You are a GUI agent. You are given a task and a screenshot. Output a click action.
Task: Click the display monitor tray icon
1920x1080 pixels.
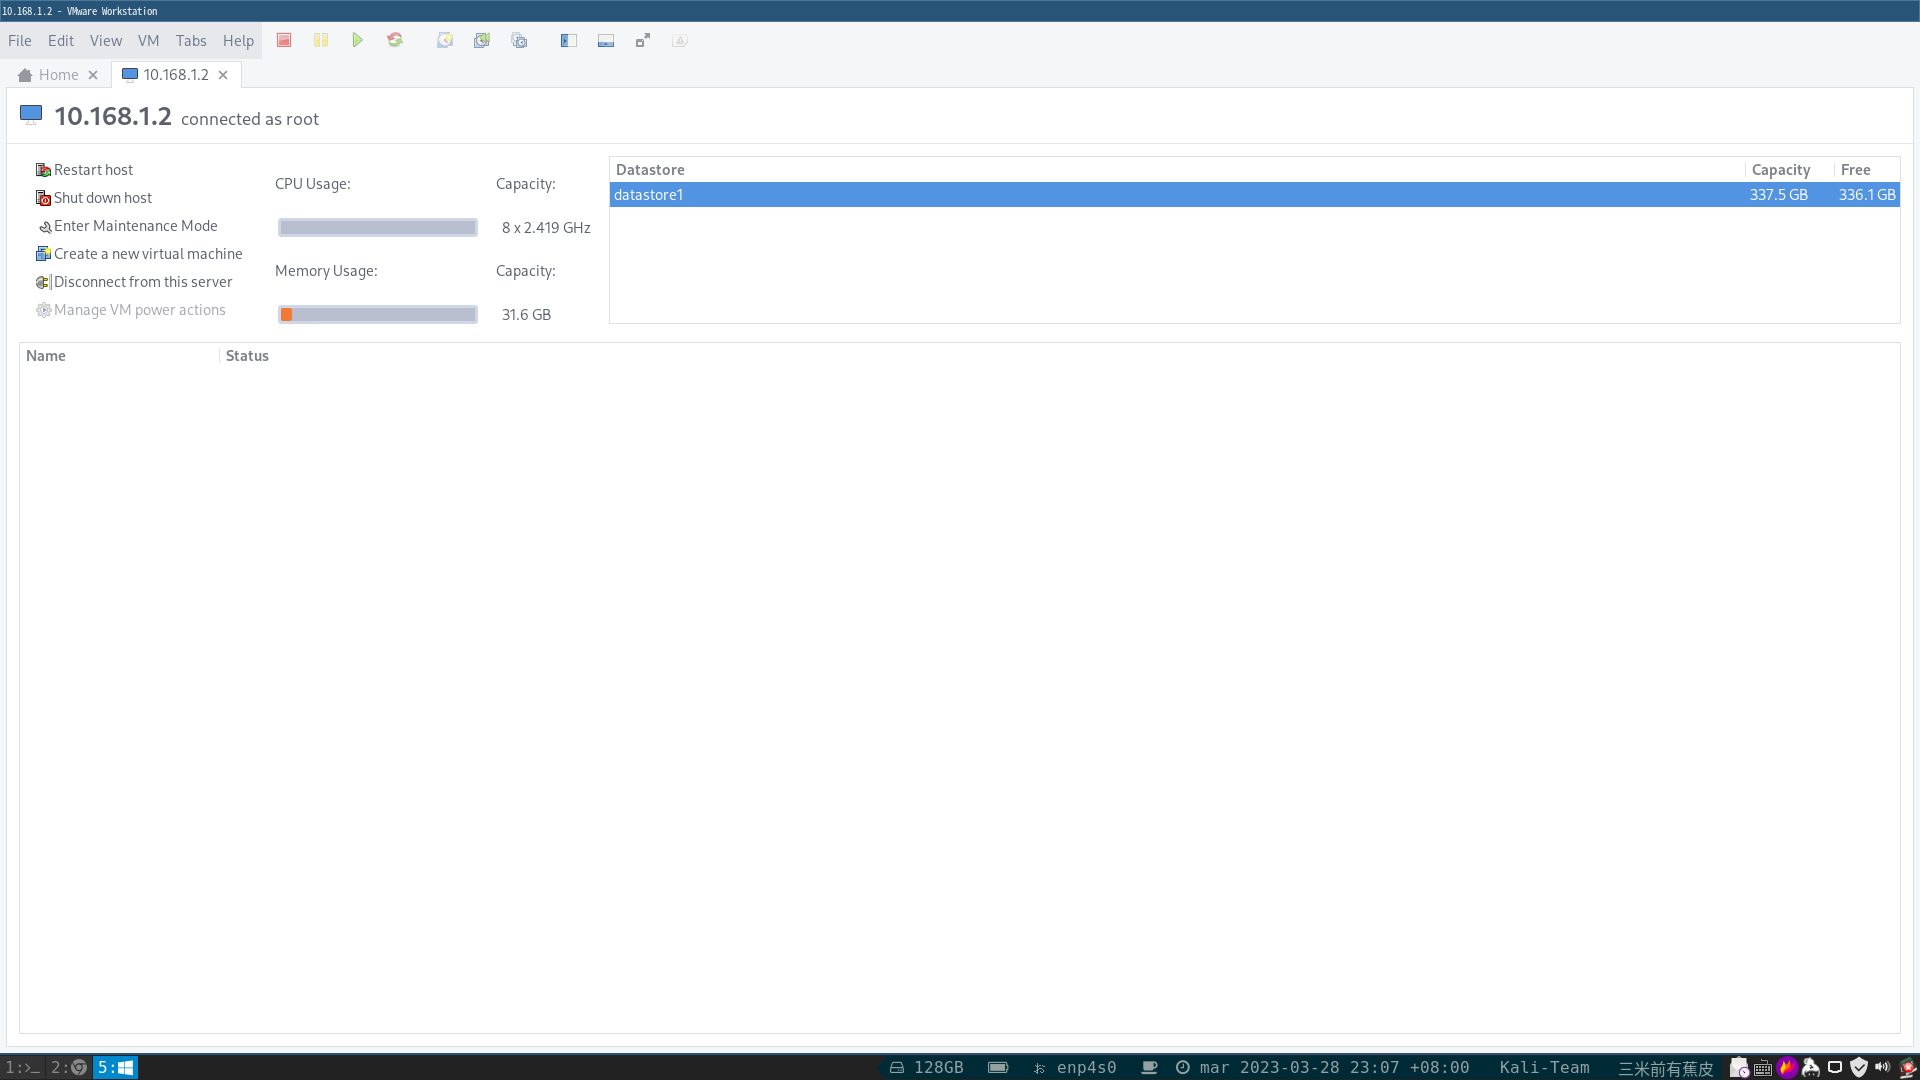(1835, 1068)
